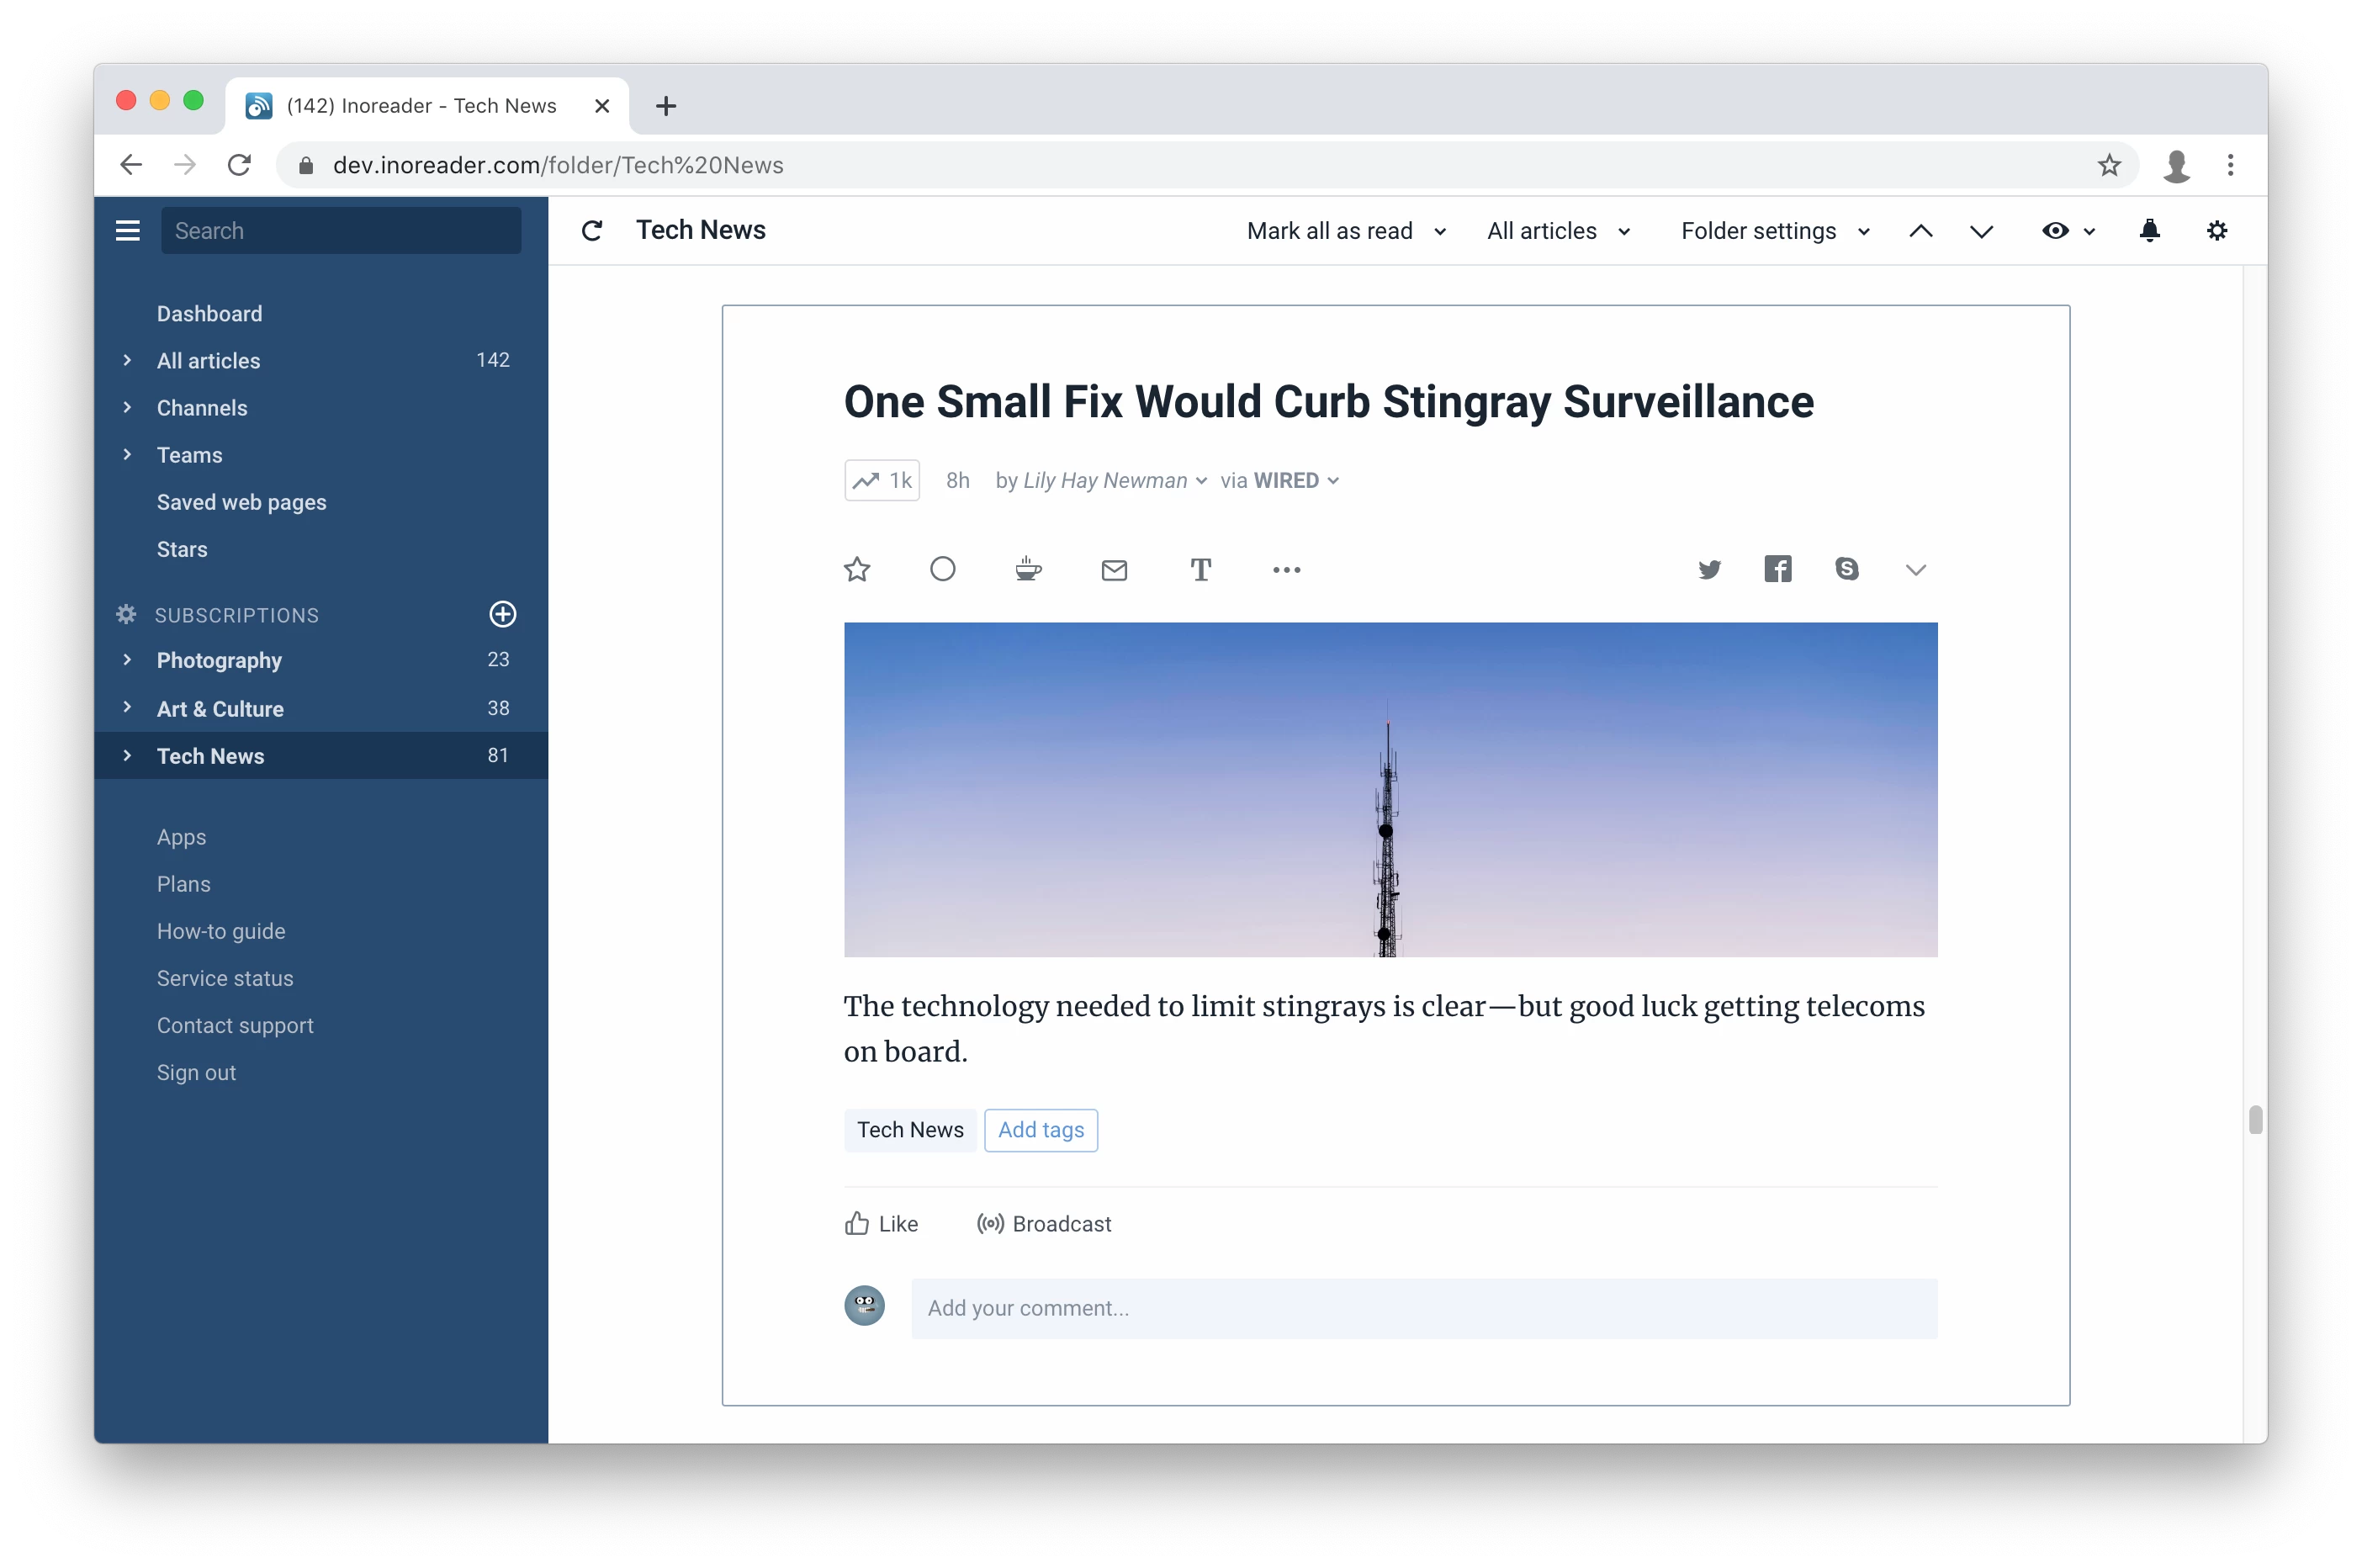
Task: Share the article on Twitter
Action: (x=1709, y=570)
